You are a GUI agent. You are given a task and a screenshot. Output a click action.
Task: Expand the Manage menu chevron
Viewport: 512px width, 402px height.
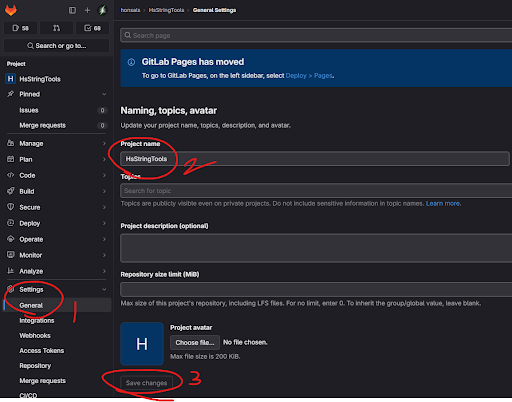(104, 143)
